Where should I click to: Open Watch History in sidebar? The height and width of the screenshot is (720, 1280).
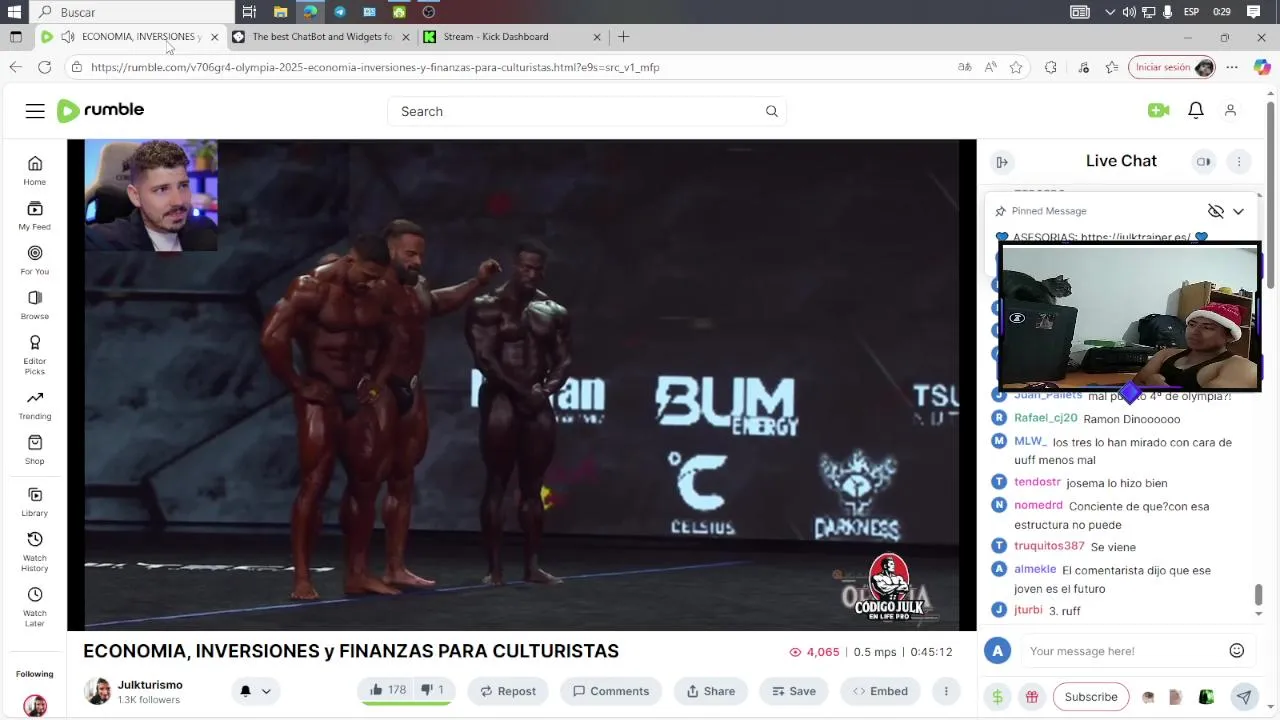click(35, 552)
